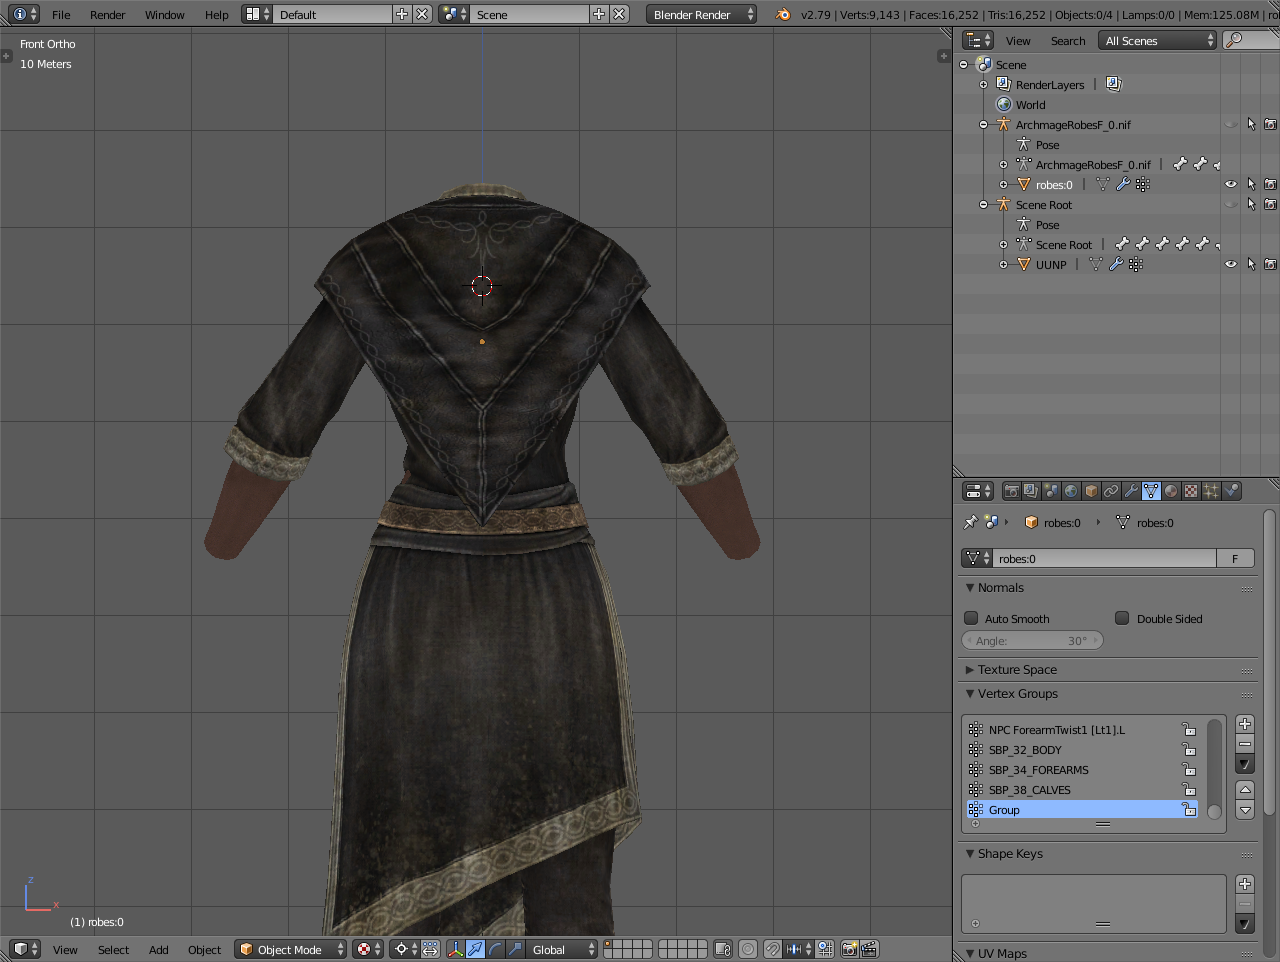Image resolution: width=1280 pixels, height=962 pixels.
Task: Open the Physics properties tab
Action: click(1231, 491)
